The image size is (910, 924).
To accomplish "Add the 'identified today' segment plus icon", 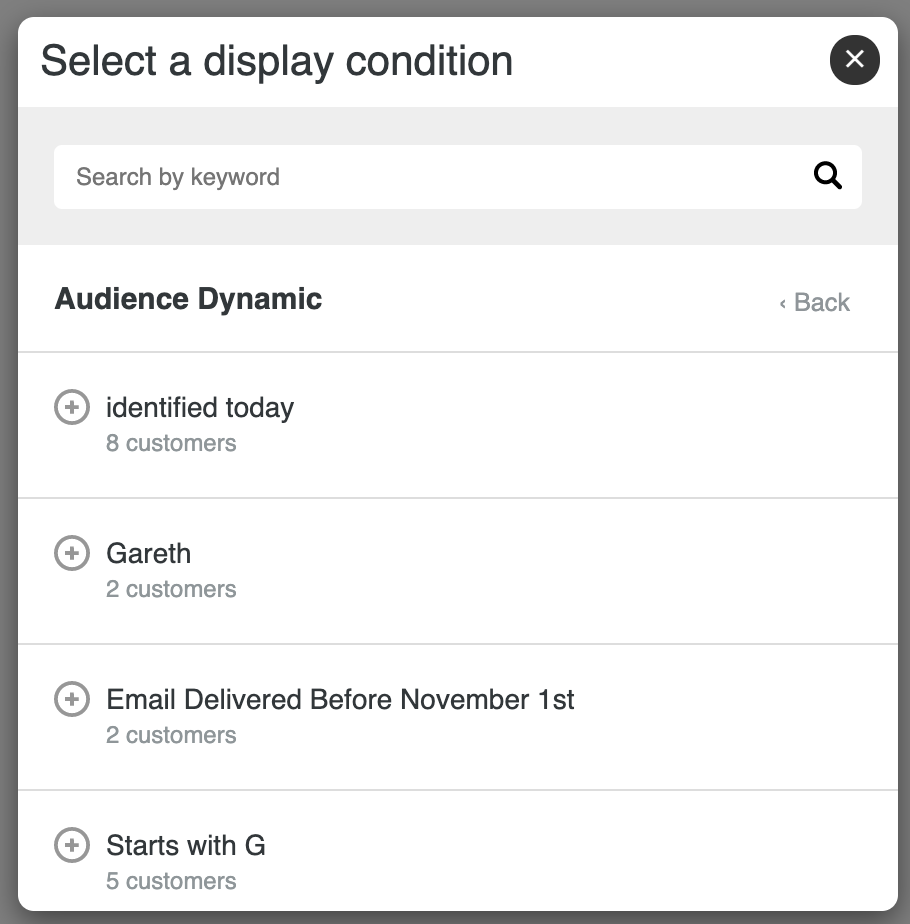I will tap(72, 407).
